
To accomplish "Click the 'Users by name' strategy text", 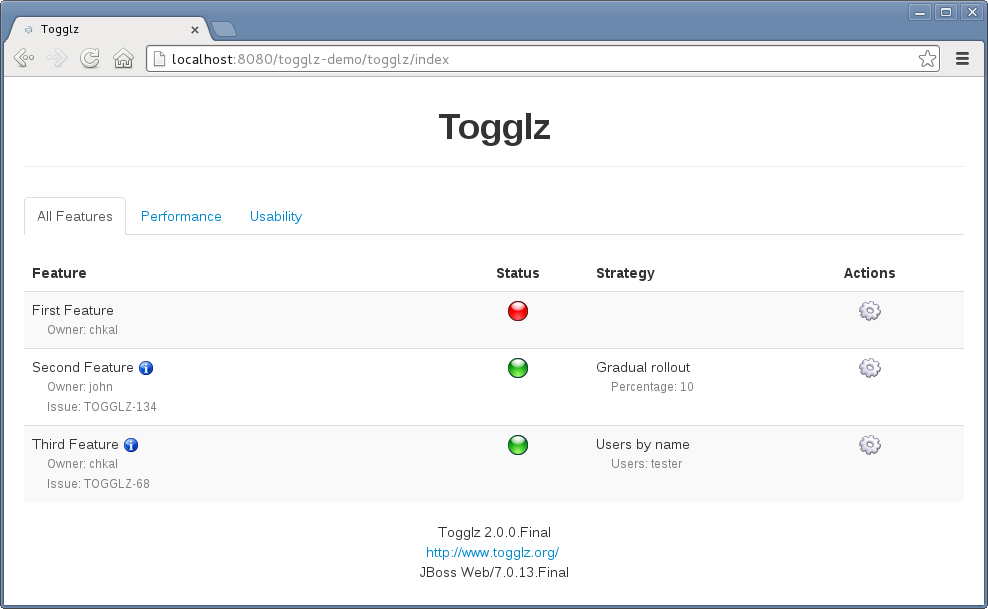I will 643,444.
